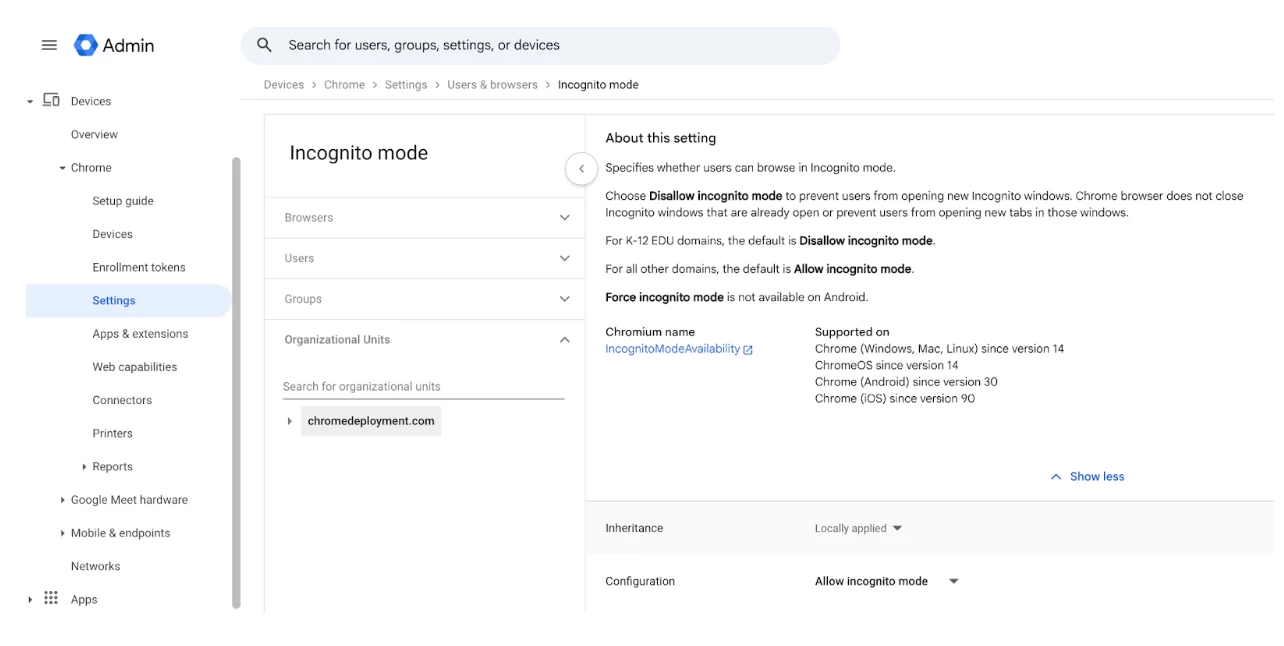The image size is (1284, 646).
Task: Open the IncognitoModeAvailability policy link
Action: click(x=672, y=349)
